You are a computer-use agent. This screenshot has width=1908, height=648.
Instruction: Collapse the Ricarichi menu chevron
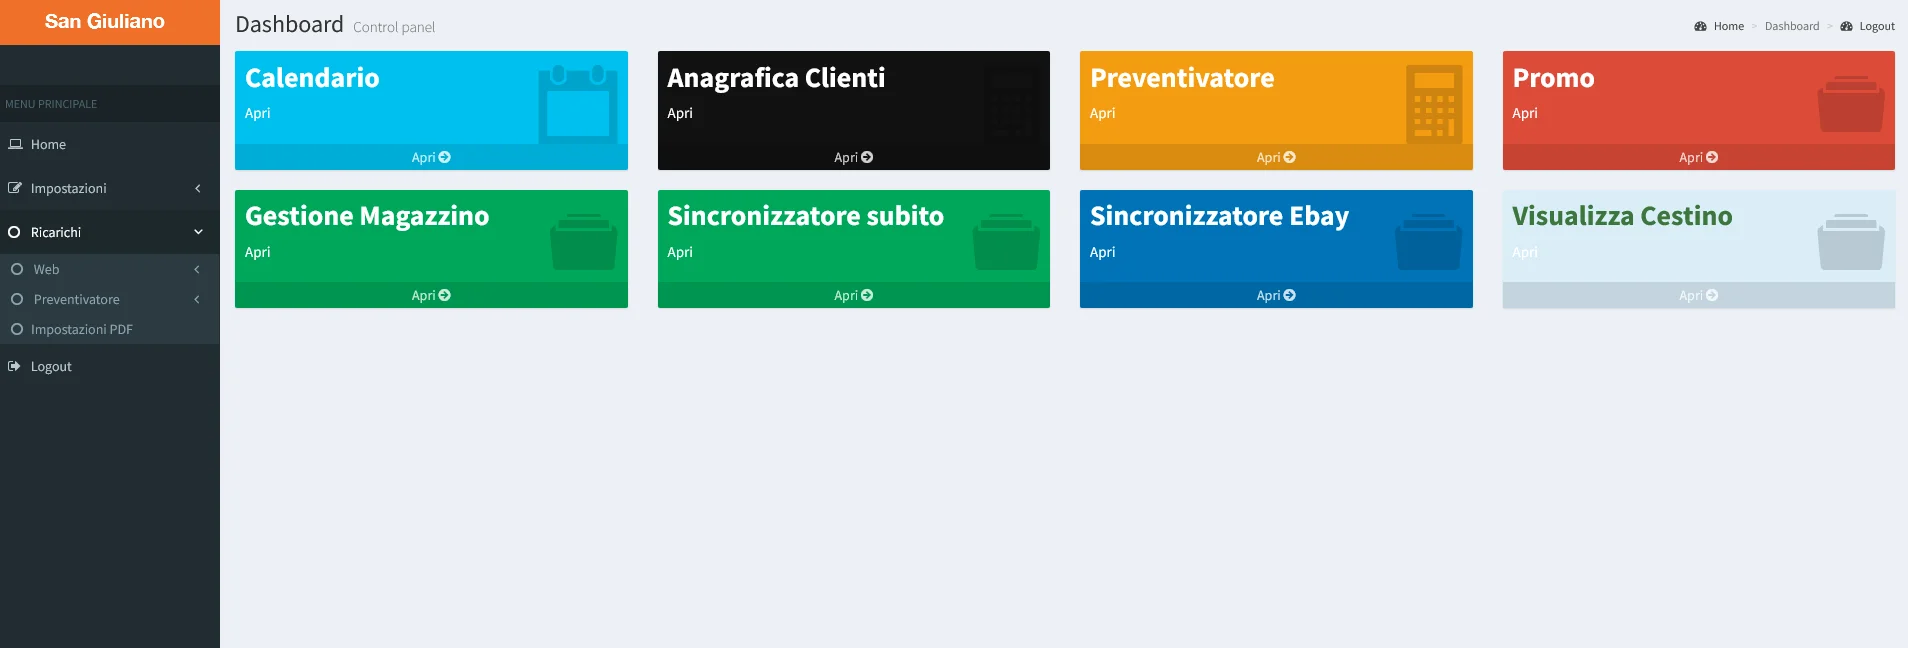tap(198, 232)
